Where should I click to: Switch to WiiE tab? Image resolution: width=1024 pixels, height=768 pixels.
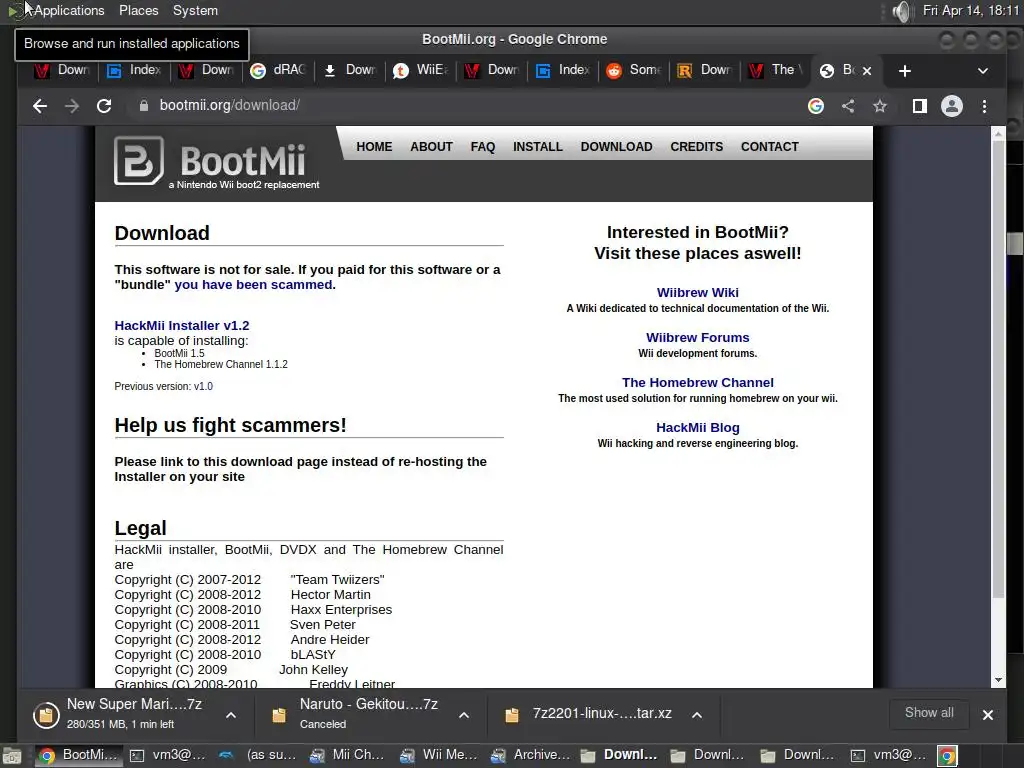(x=421, y=71)
